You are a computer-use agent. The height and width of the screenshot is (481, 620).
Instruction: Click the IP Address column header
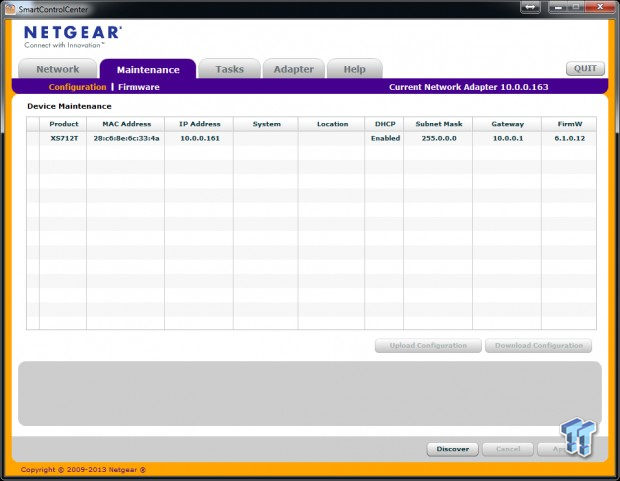tap(199, 124)
